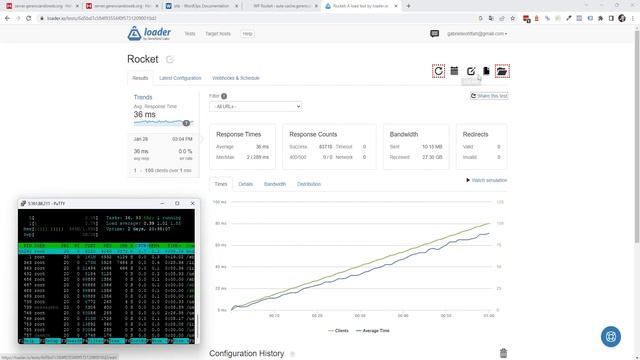
Task: Click the Filter help question mark icon
Action: (224, 96)
